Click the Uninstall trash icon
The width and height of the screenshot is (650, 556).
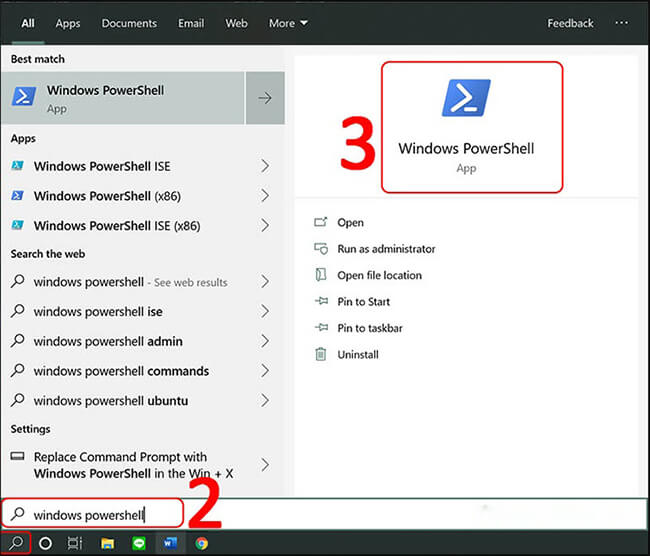[321, 354]
